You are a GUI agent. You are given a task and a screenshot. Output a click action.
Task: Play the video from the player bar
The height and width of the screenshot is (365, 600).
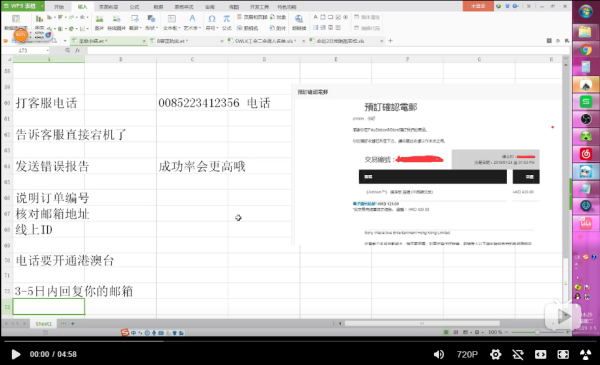(16, 354)
